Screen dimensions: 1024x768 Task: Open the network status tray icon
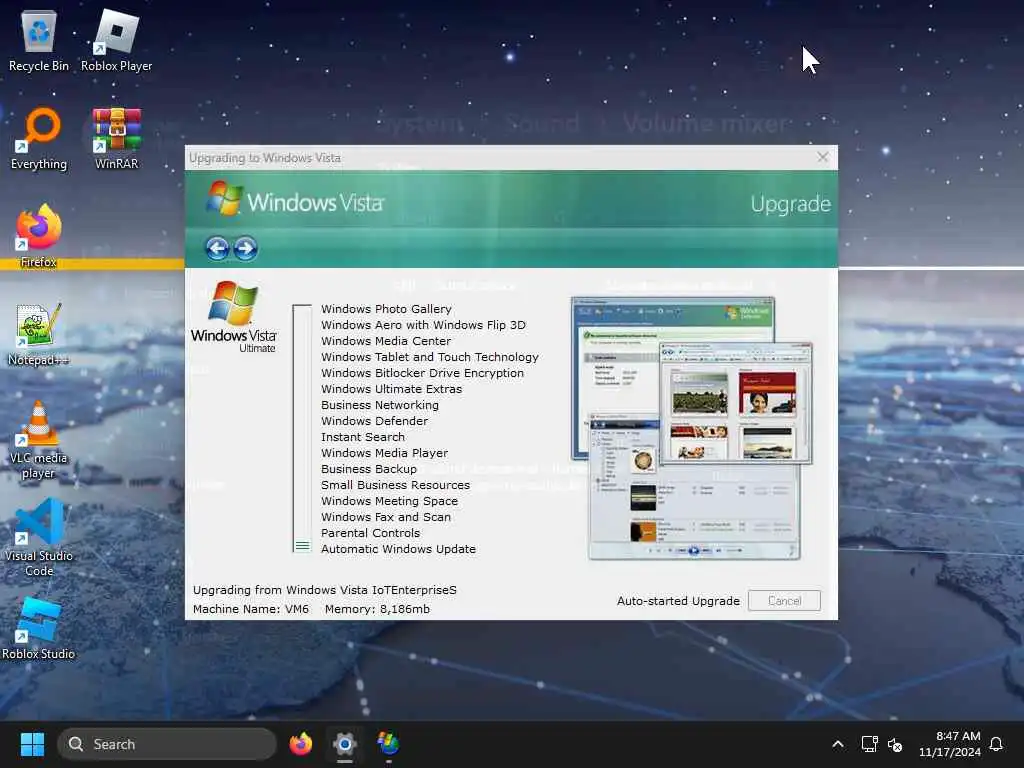coord(869,744)
